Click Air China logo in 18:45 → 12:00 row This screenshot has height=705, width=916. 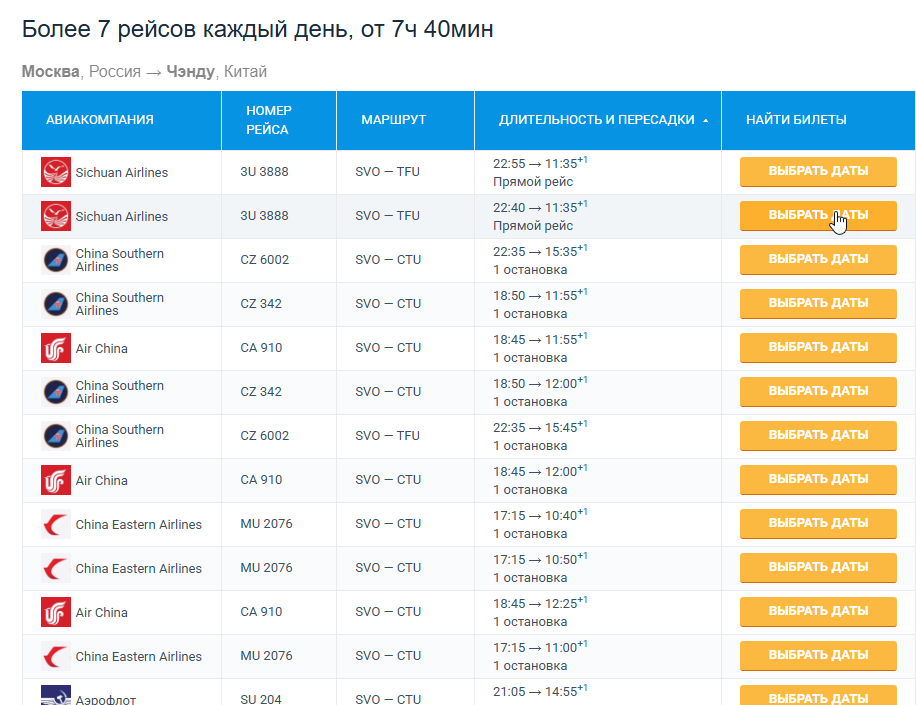click(x=56, y=480)
